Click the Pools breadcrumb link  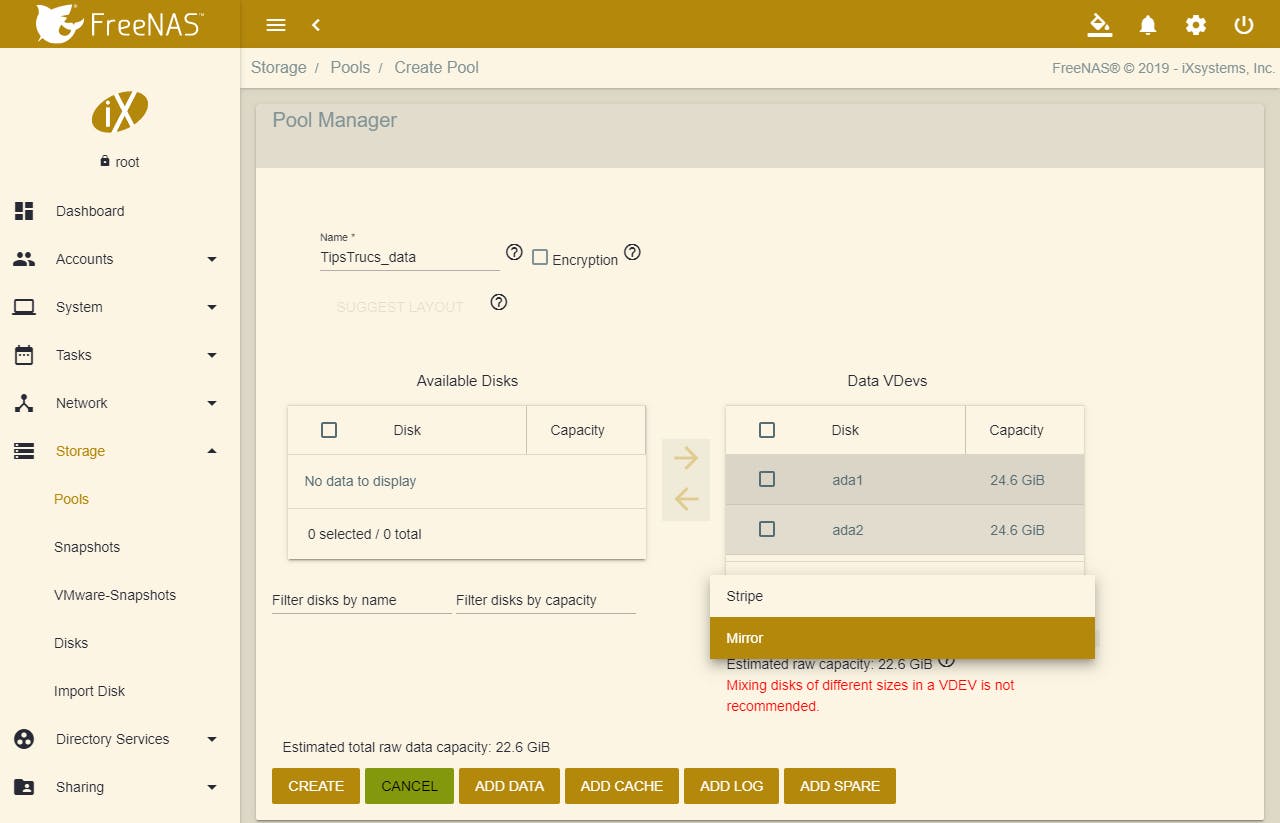point(350,68)
